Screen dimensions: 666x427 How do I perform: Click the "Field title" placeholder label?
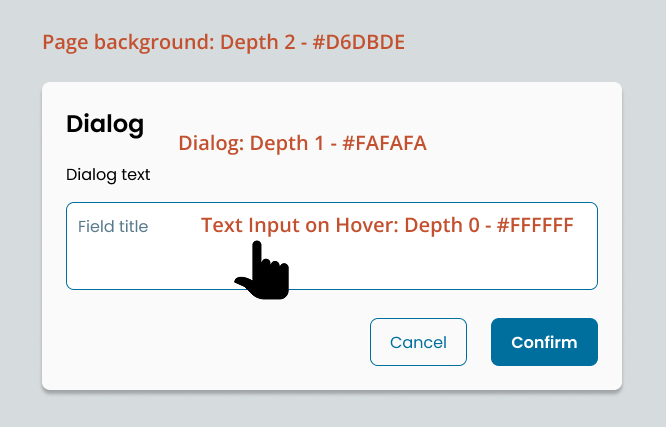point(113,226)
